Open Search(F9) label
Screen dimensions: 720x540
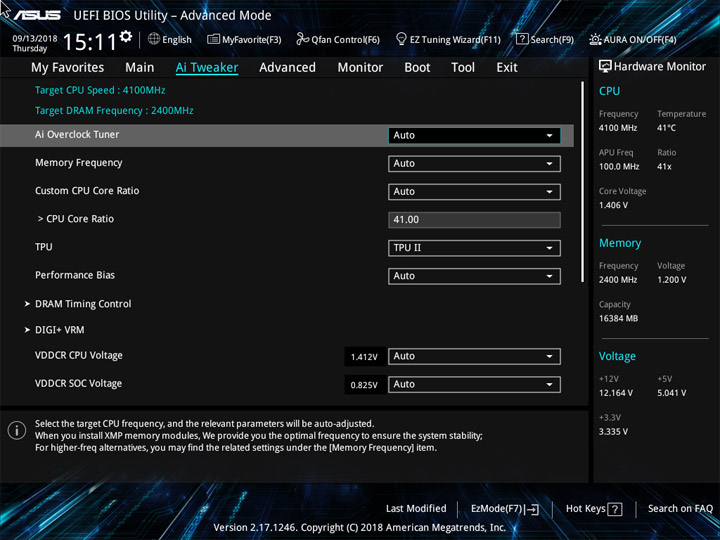point(552,40)
